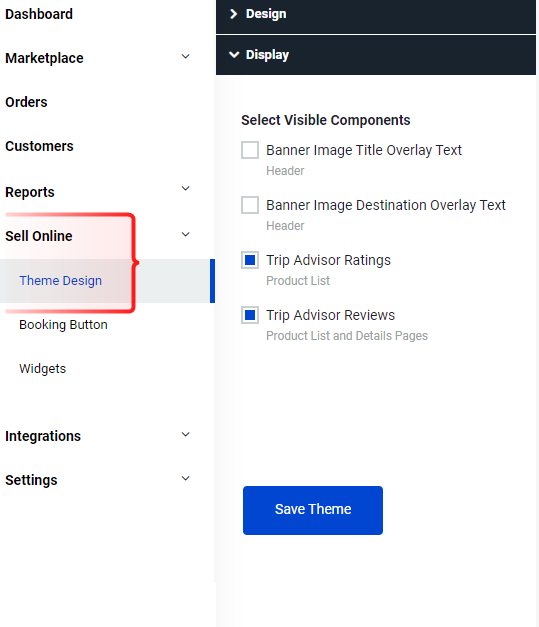Open the Reports menu
The width and height of the screenshot is (539, 627).
[x=30, y=192]
